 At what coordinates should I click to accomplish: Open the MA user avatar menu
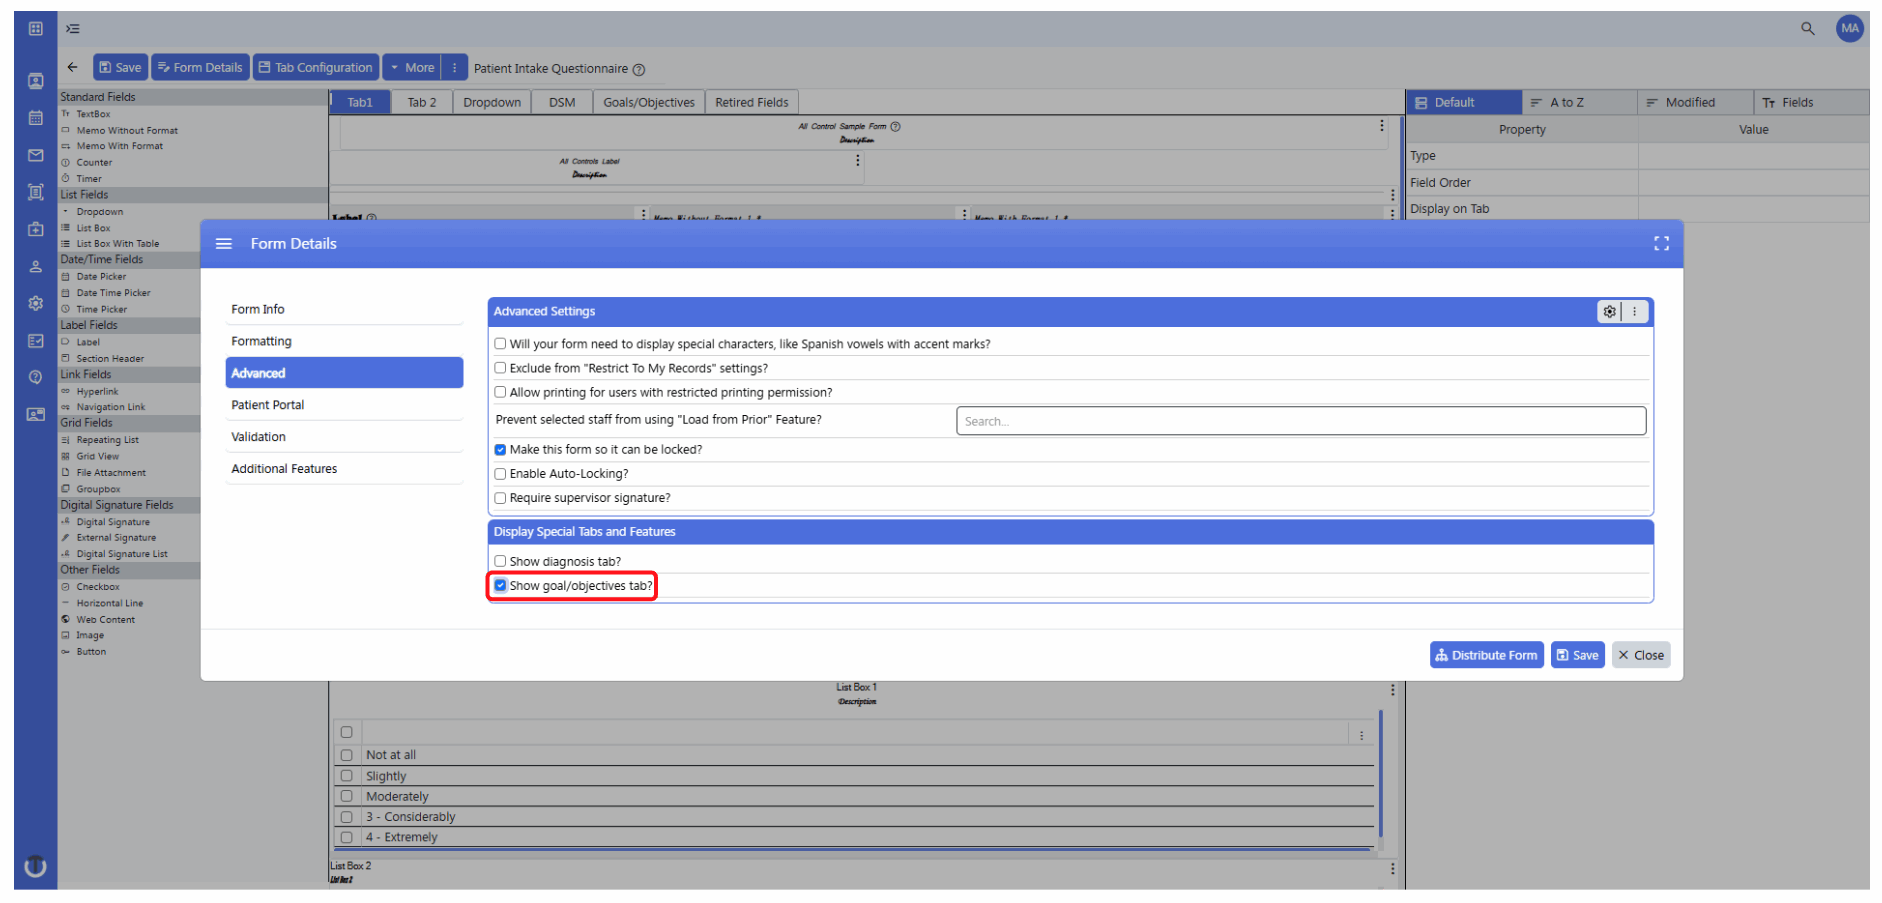(1849, 28)
